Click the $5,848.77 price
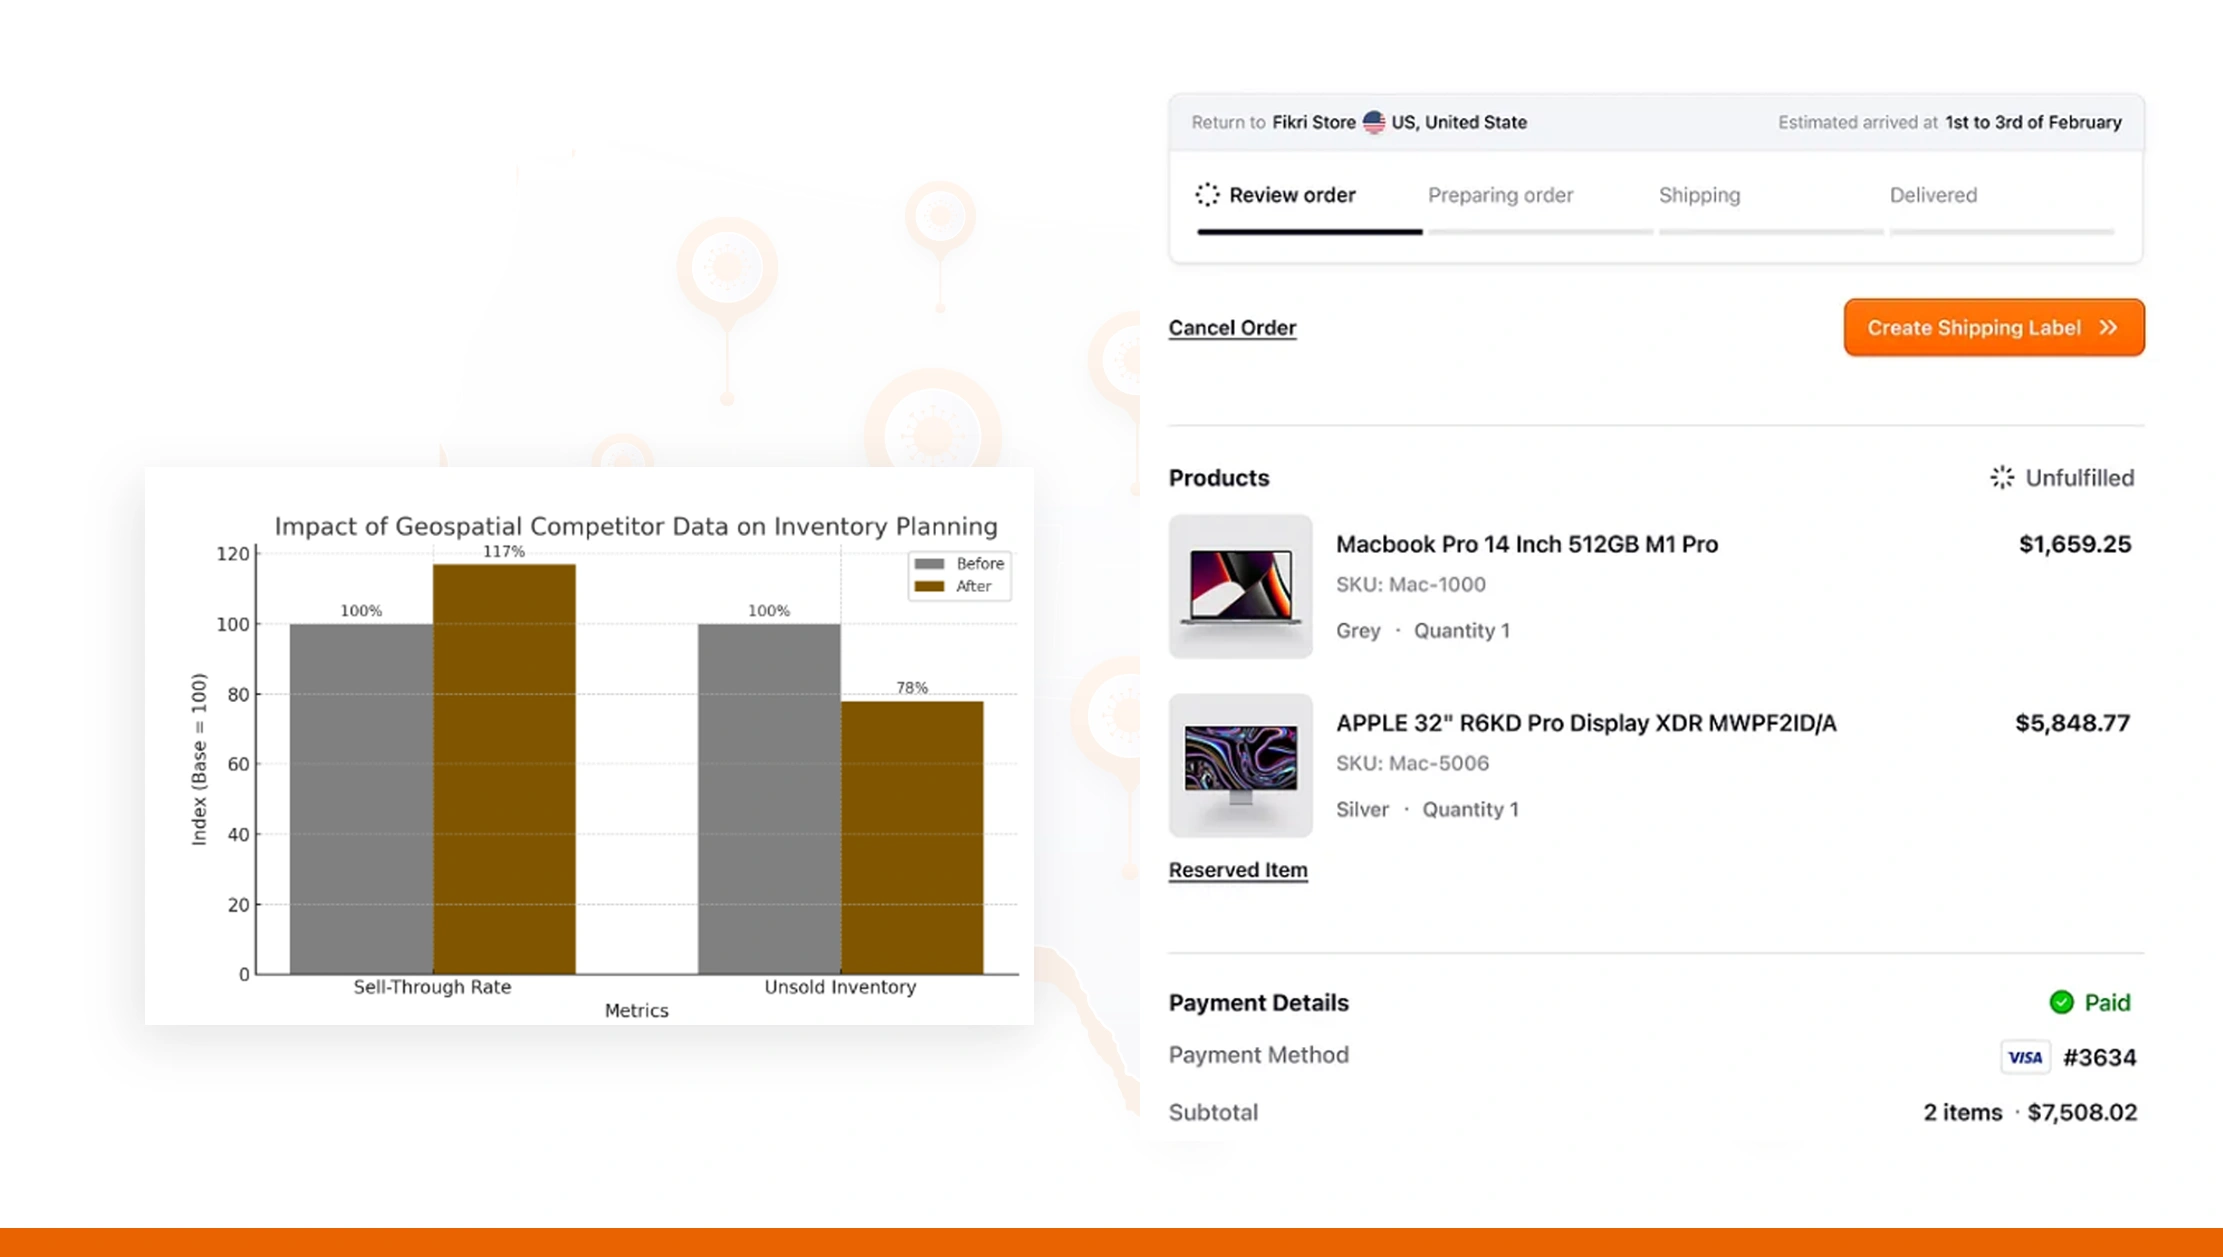2223x1257 pixels. click(2073, 723)
